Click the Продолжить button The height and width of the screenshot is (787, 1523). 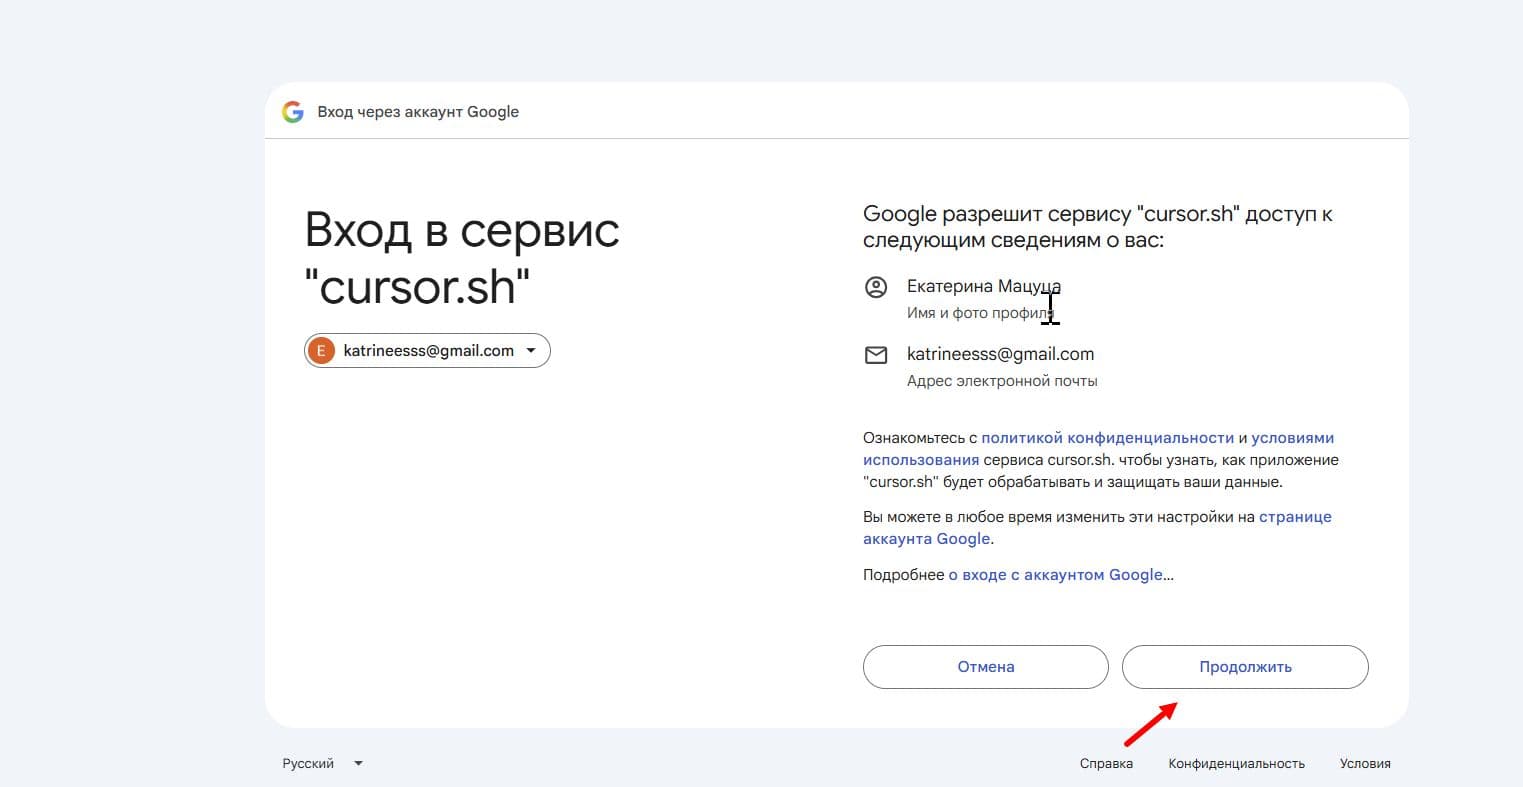[1245, 667]
